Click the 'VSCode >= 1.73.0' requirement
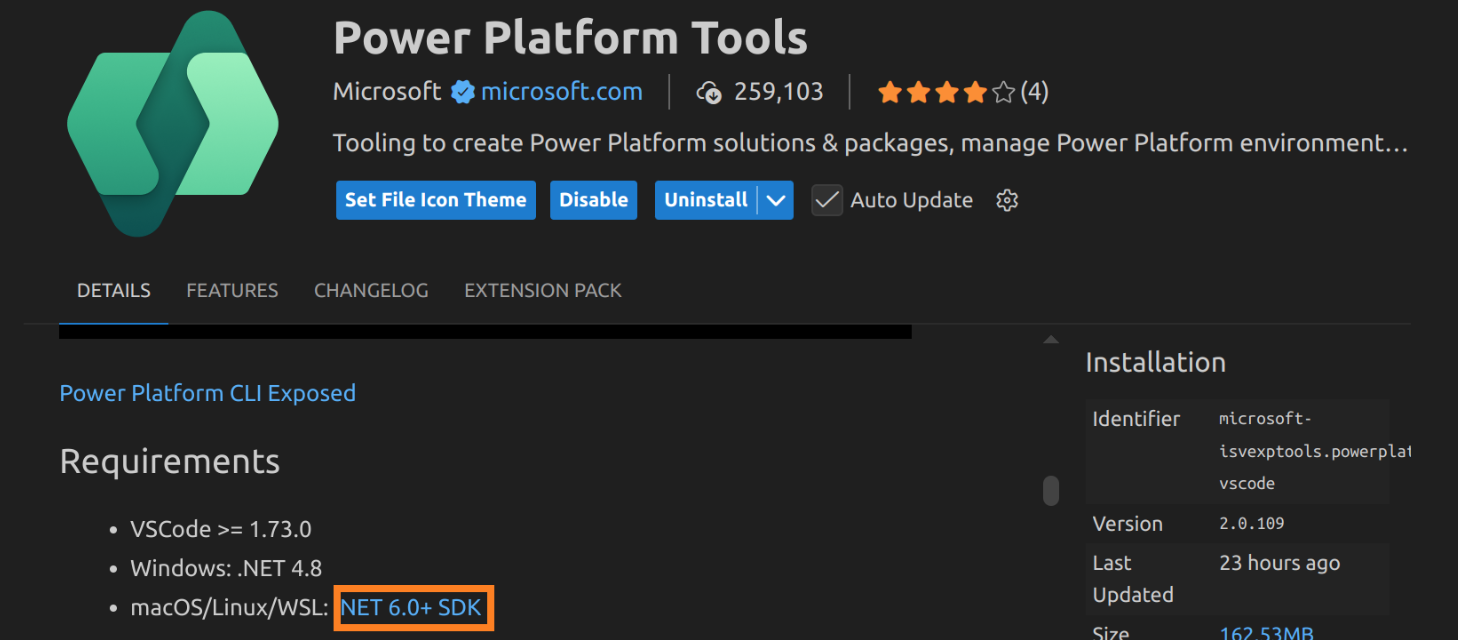The image size is (1458, 640). coord(221,529)
